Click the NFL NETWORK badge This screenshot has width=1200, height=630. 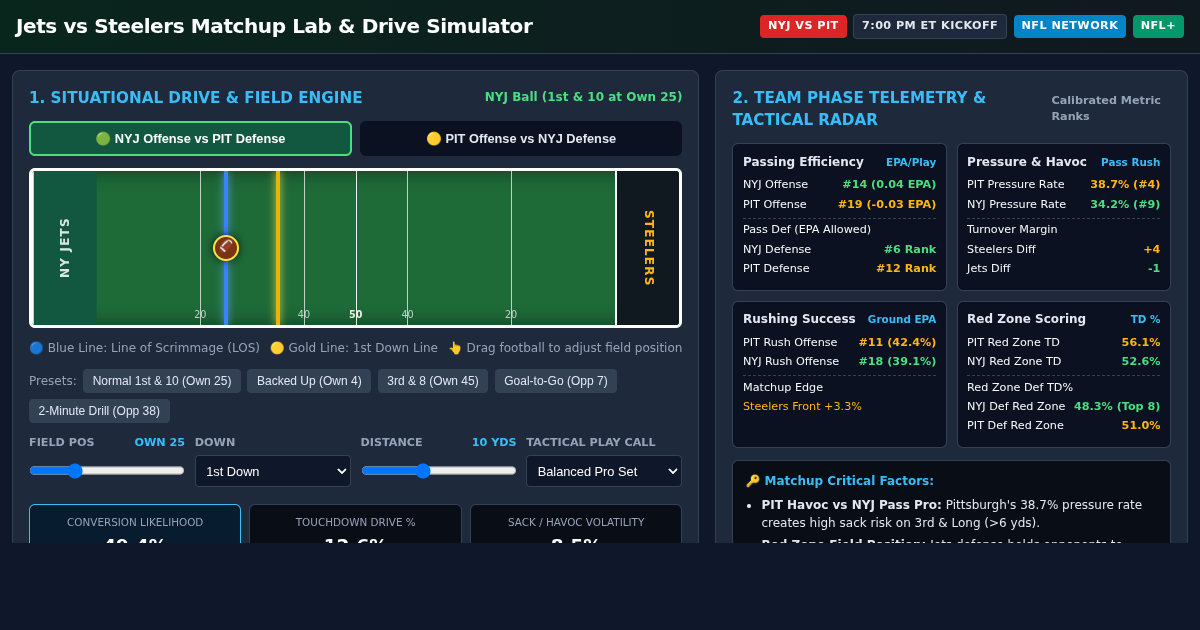click(x=1070, y=26)
